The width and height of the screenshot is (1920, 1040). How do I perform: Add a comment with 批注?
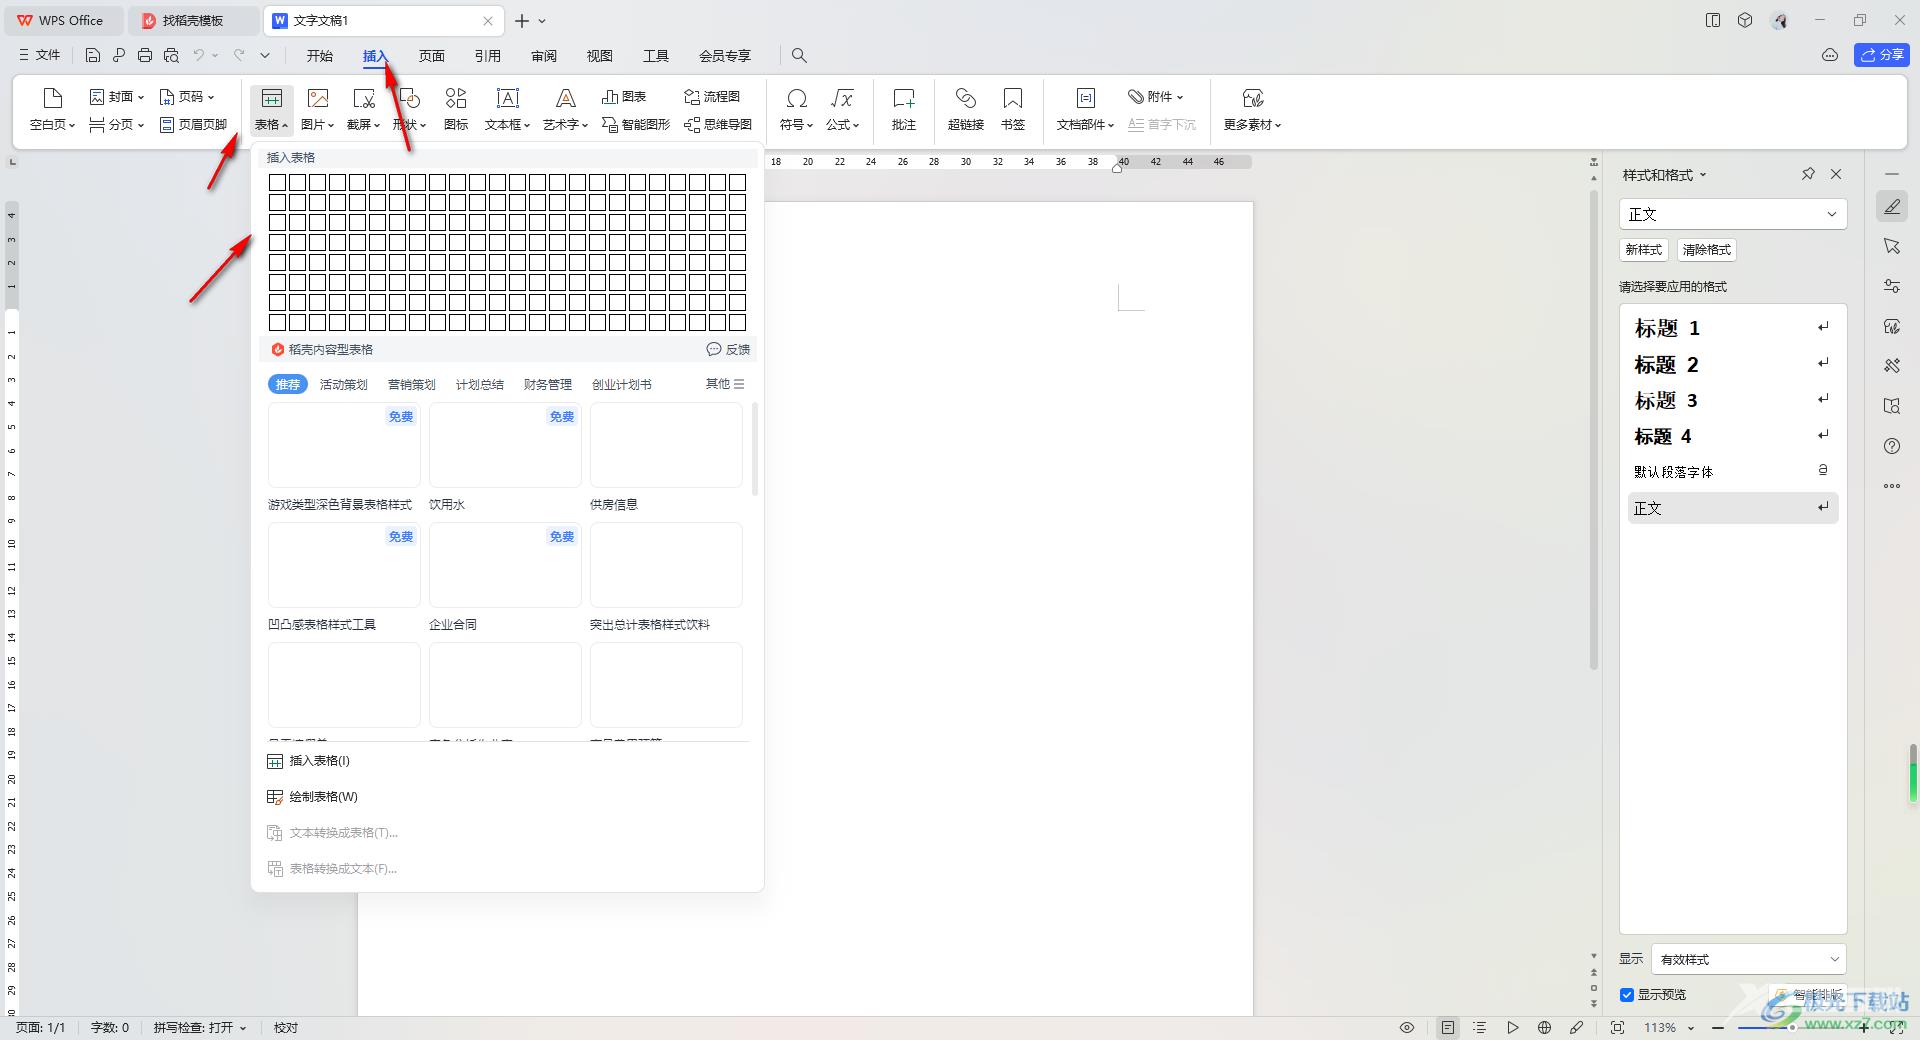coord(904,109)
